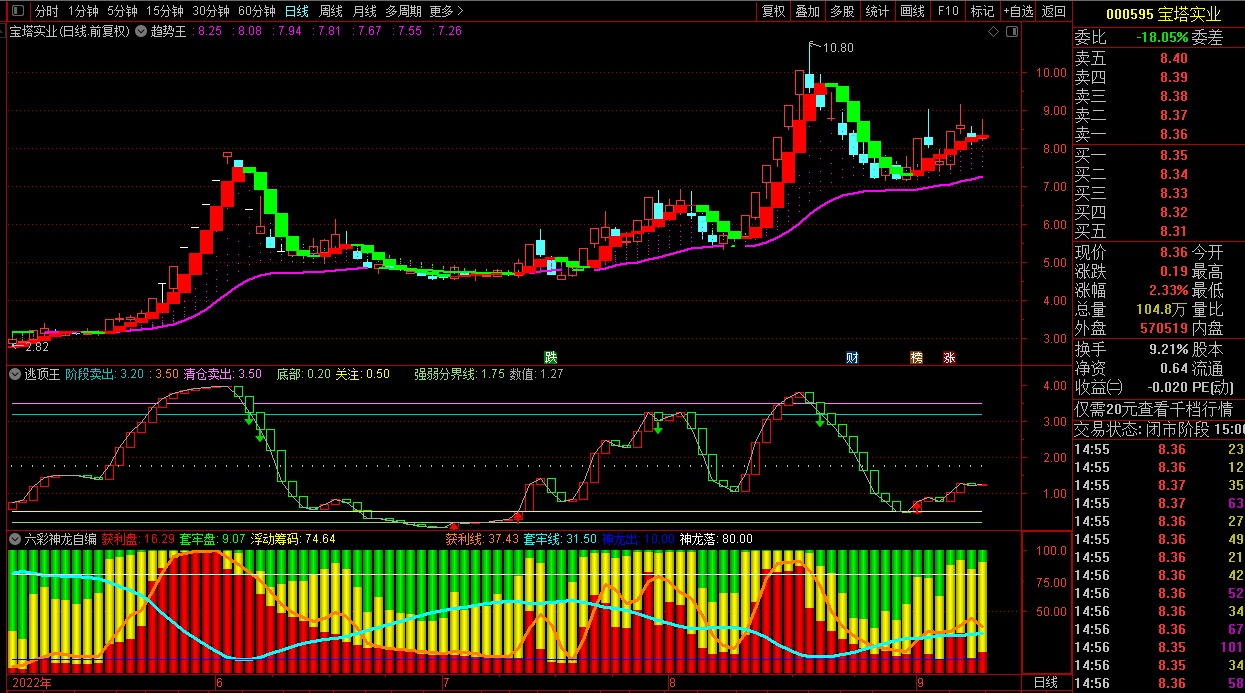The height and width of the screenshot is (693, 1245).
Task: Expand the 逃顶王 indicator dropdown arrow
Action: click(14, 374)
